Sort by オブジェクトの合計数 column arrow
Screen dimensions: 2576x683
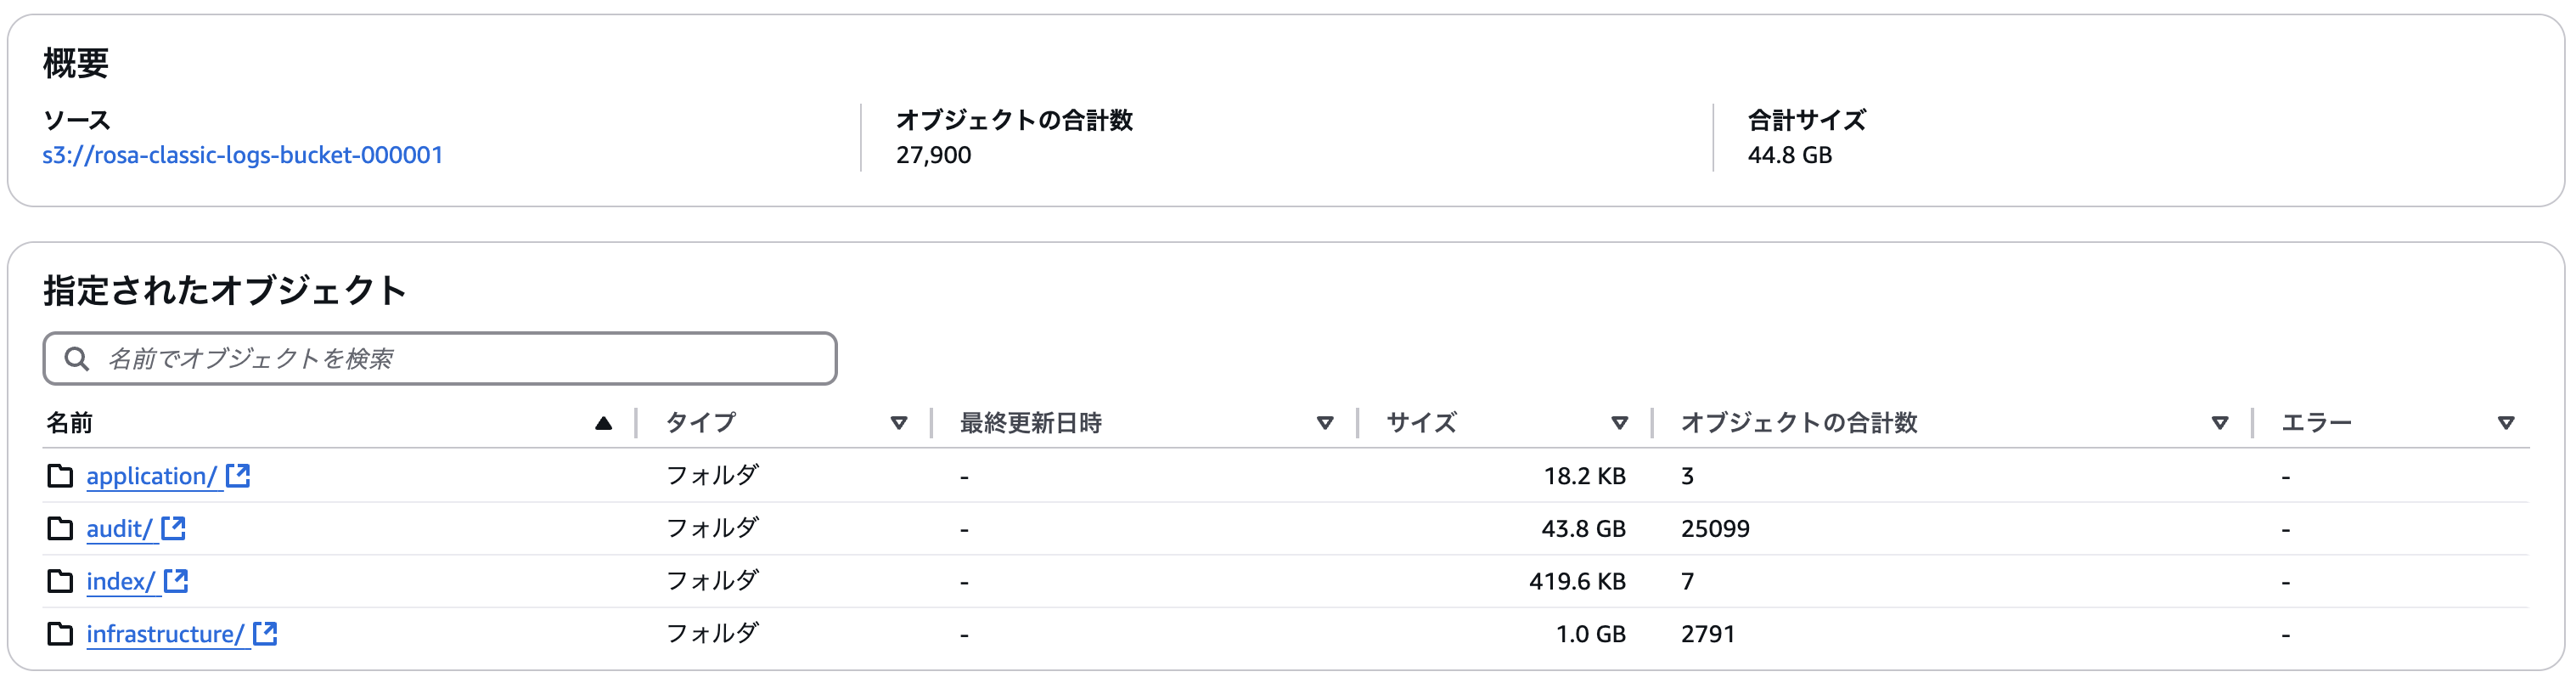point(2220,423)
